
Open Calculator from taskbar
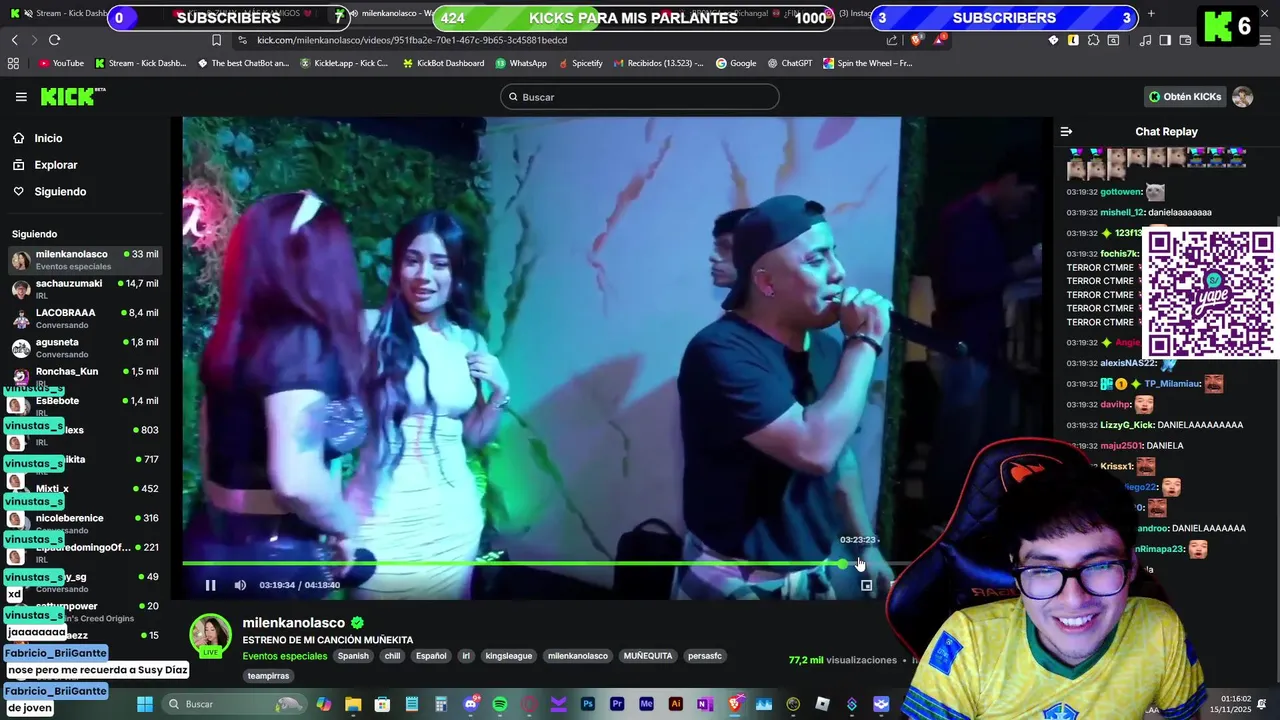441,704
